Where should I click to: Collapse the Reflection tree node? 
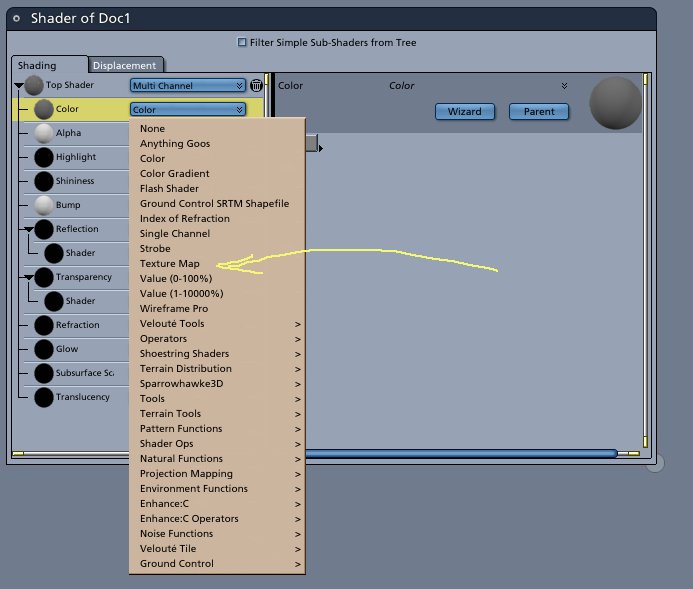pos(29,229)
